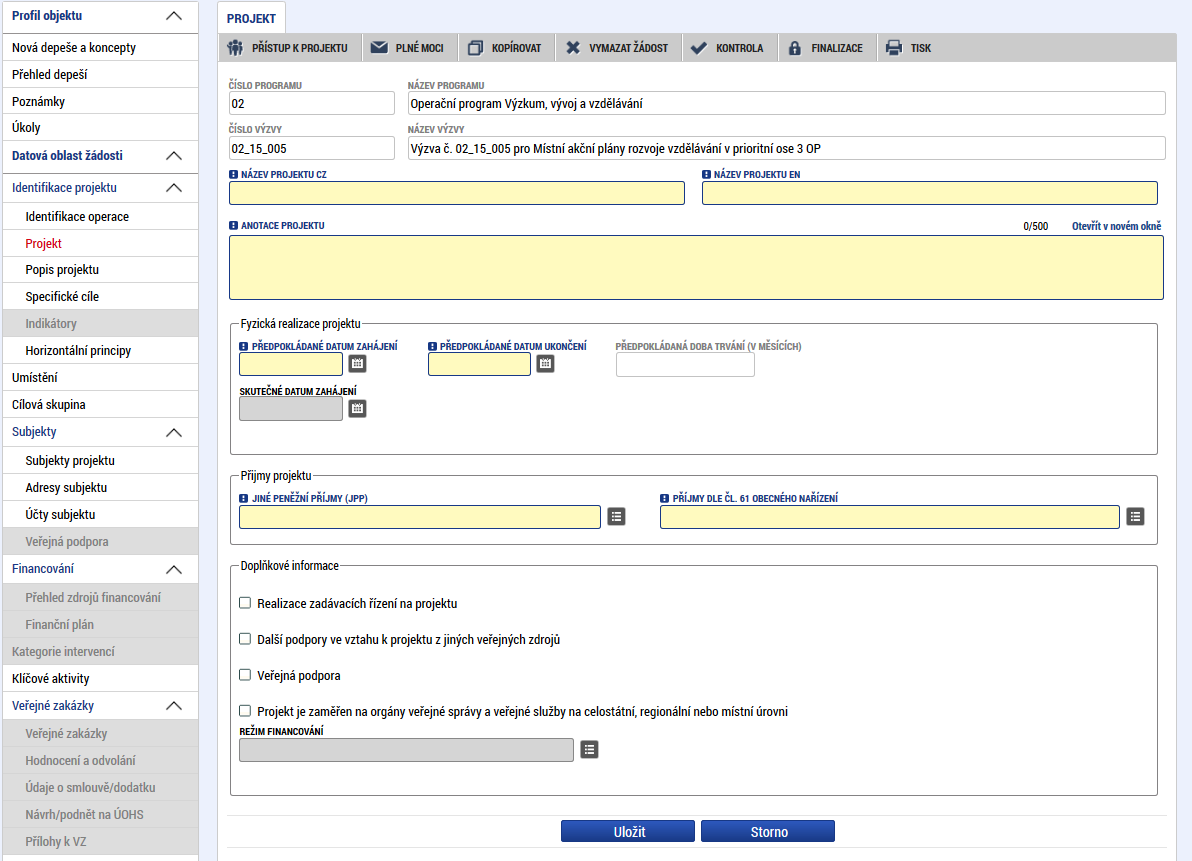Open Cílová skupina in sidebar
Image resolution: width=1192 pixels, height=861 pixels.
pos(100,404)
